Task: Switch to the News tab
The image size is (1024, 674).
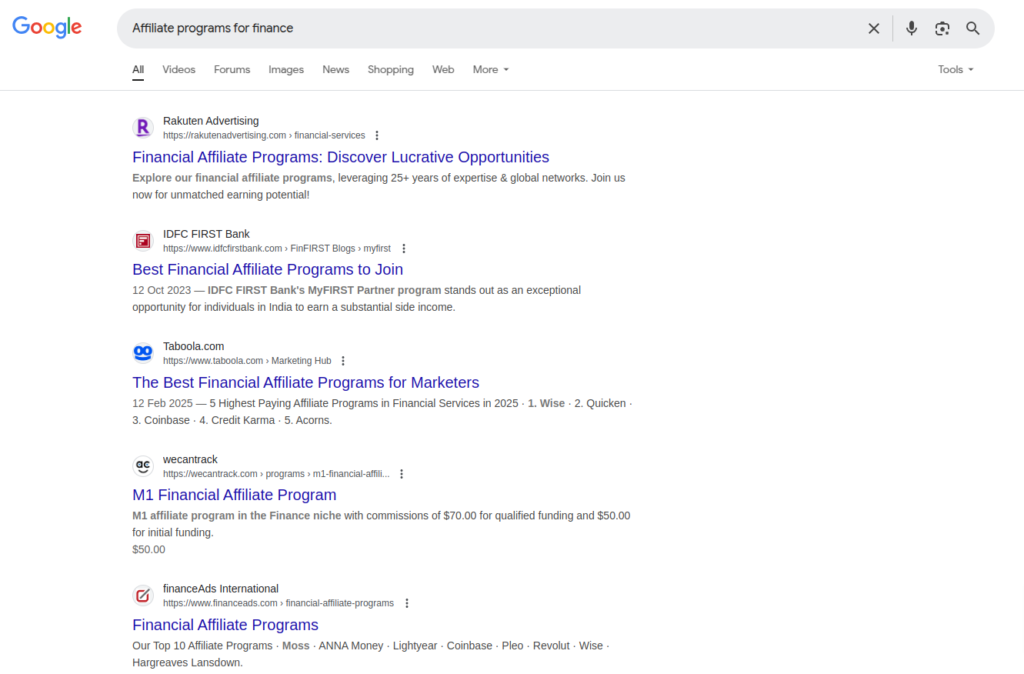Action: pyautogui.click(x=335, y=69)
